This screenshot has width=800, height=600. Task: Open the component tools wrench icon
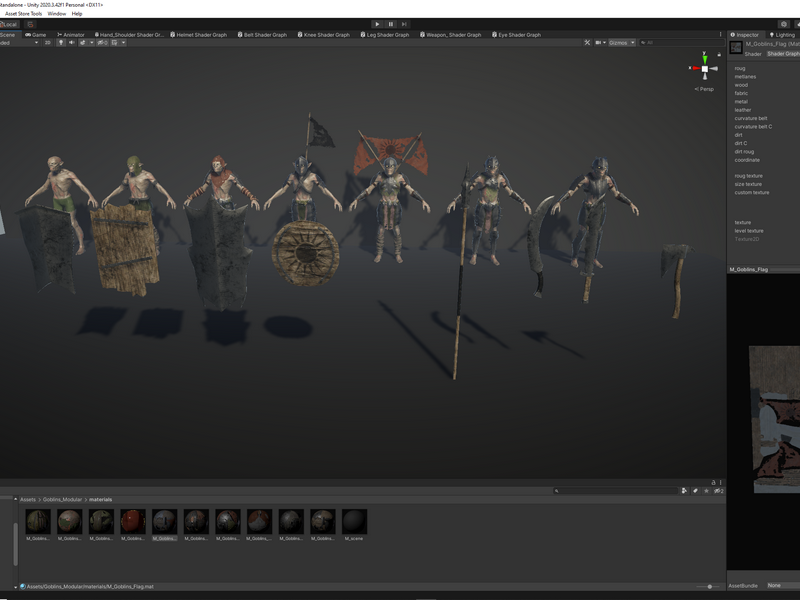(587, 43)
